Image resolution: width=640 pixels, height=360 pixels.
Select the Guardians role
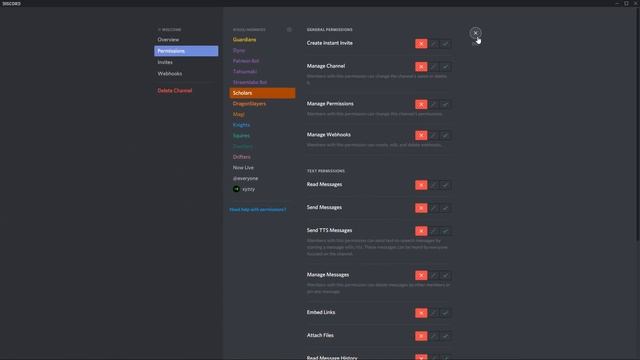pos(262,40)
